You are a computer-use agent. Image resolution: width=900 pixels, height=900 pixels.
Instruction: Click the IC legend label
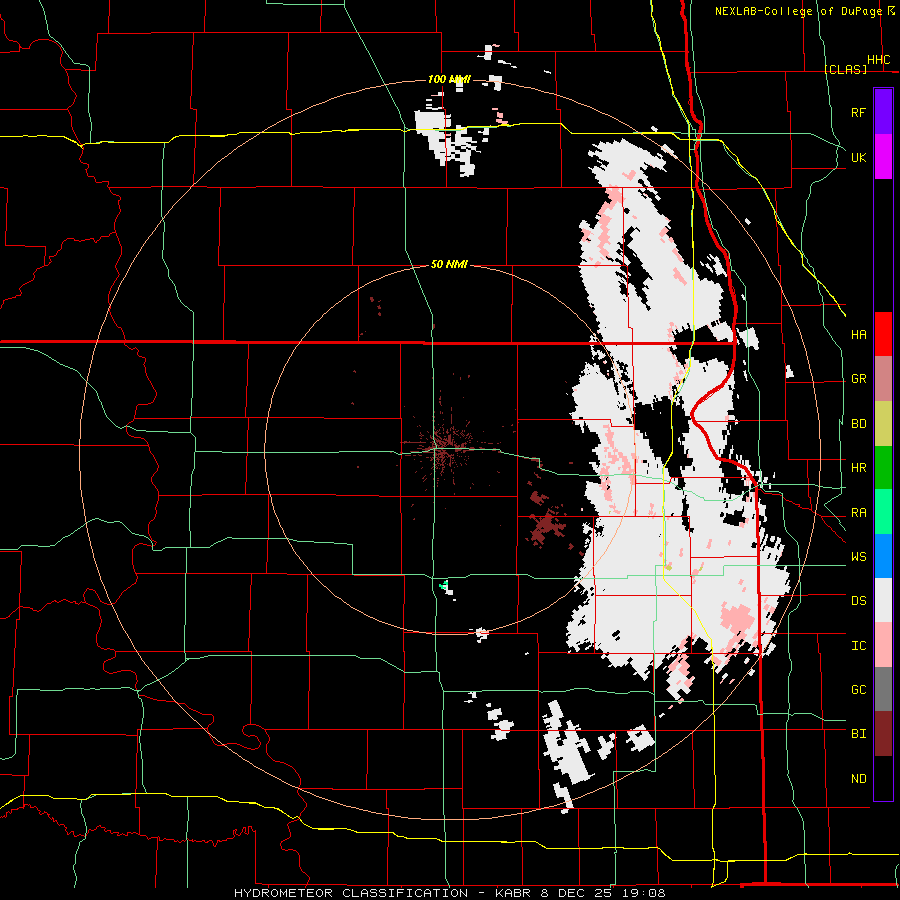(858, 646)
